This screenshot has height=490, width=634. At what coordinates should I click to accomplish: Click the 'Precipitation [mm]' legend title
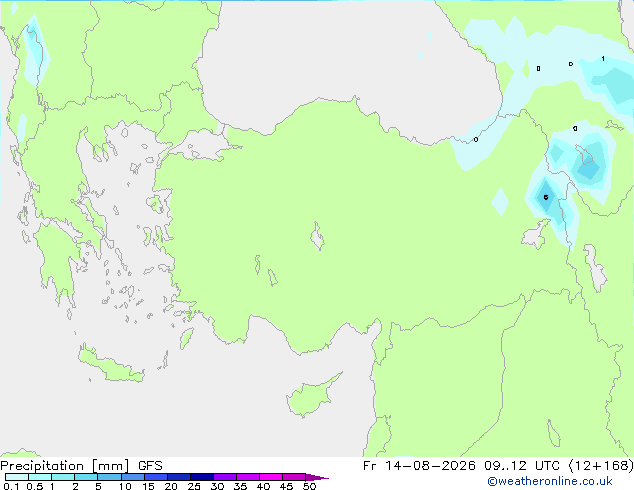(65, 466)
